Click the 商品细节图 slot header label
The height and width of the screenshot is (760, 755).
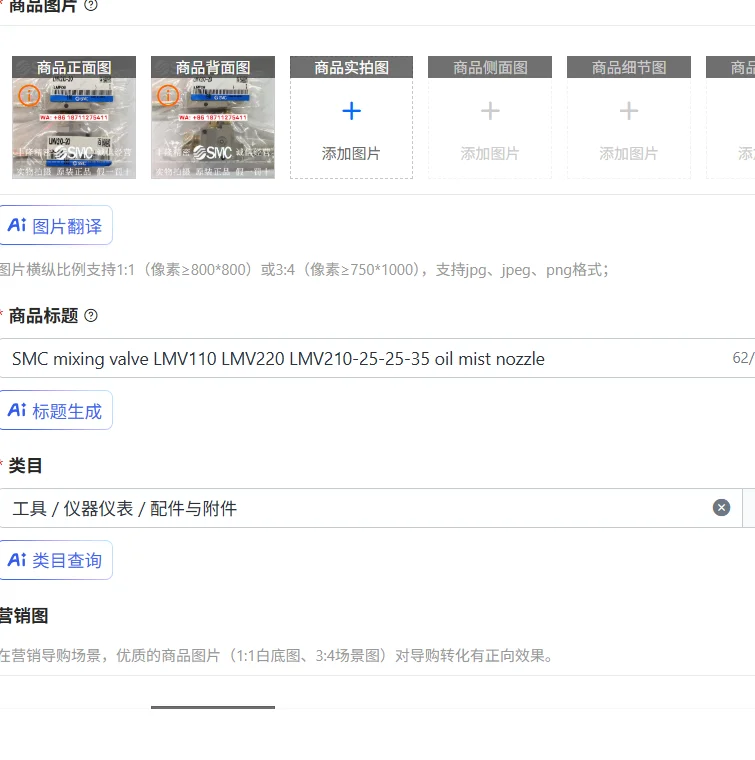tap(629, 67)
